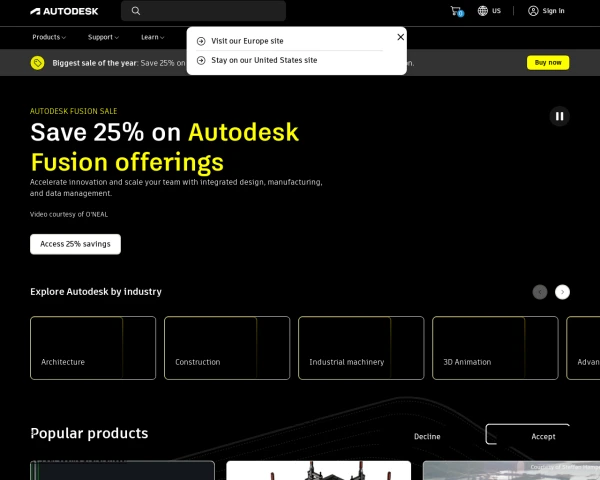600x480 pixels.
Task: Expand the Products menu
Action: click(49, 37)
